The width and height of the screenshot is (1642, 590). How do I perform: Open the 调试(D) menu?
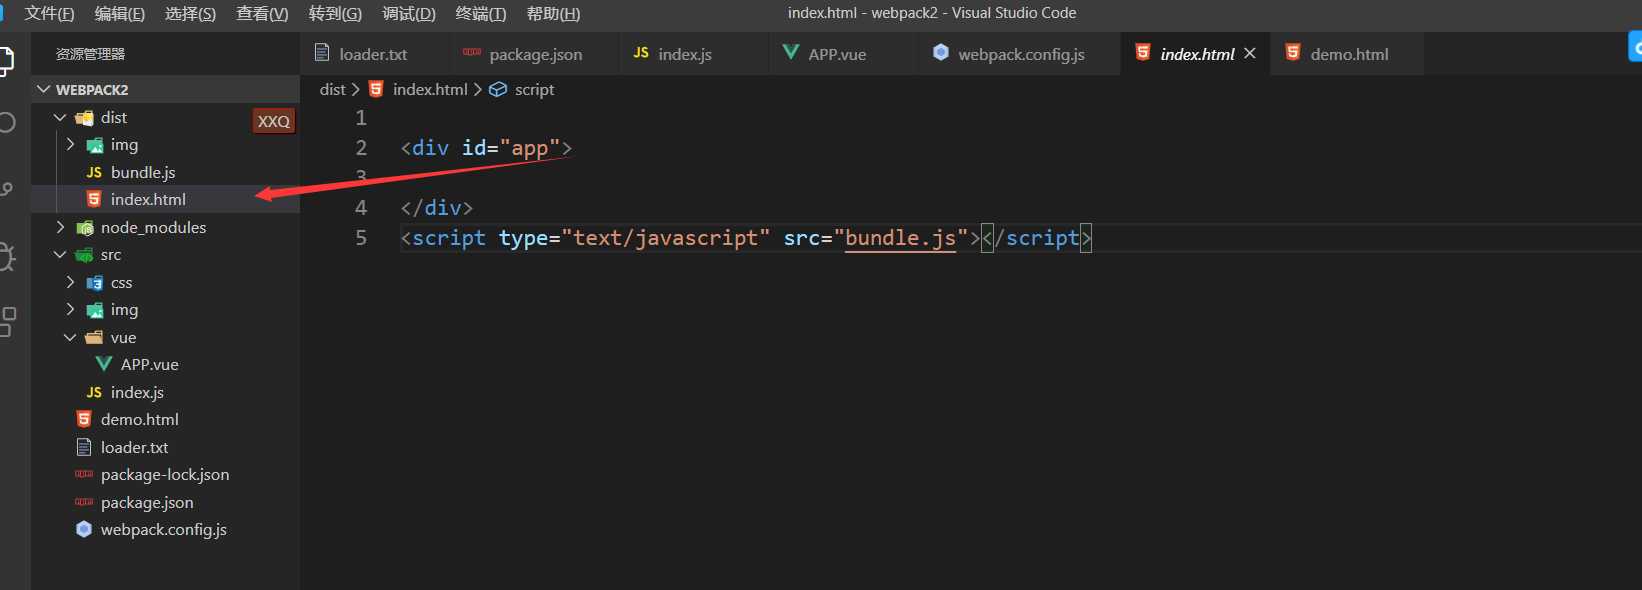(409, 13)
